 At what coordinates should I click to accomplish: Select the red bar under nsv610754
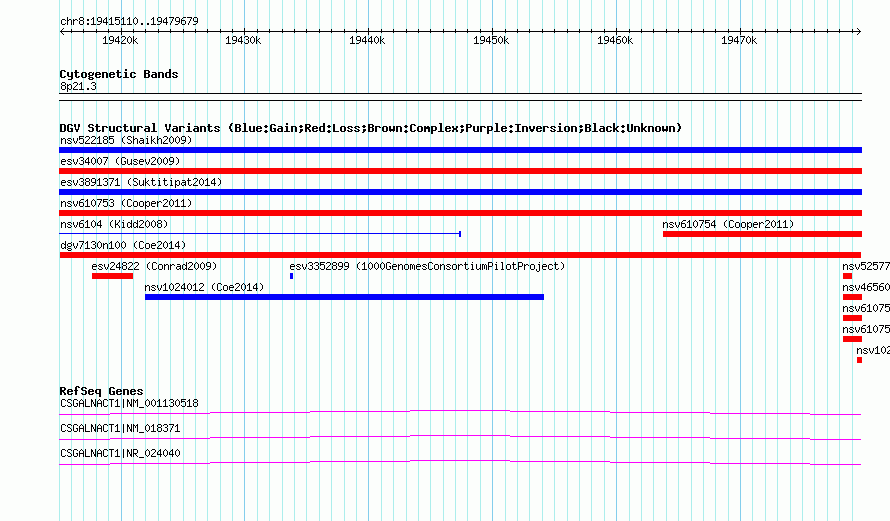point(762,234)
